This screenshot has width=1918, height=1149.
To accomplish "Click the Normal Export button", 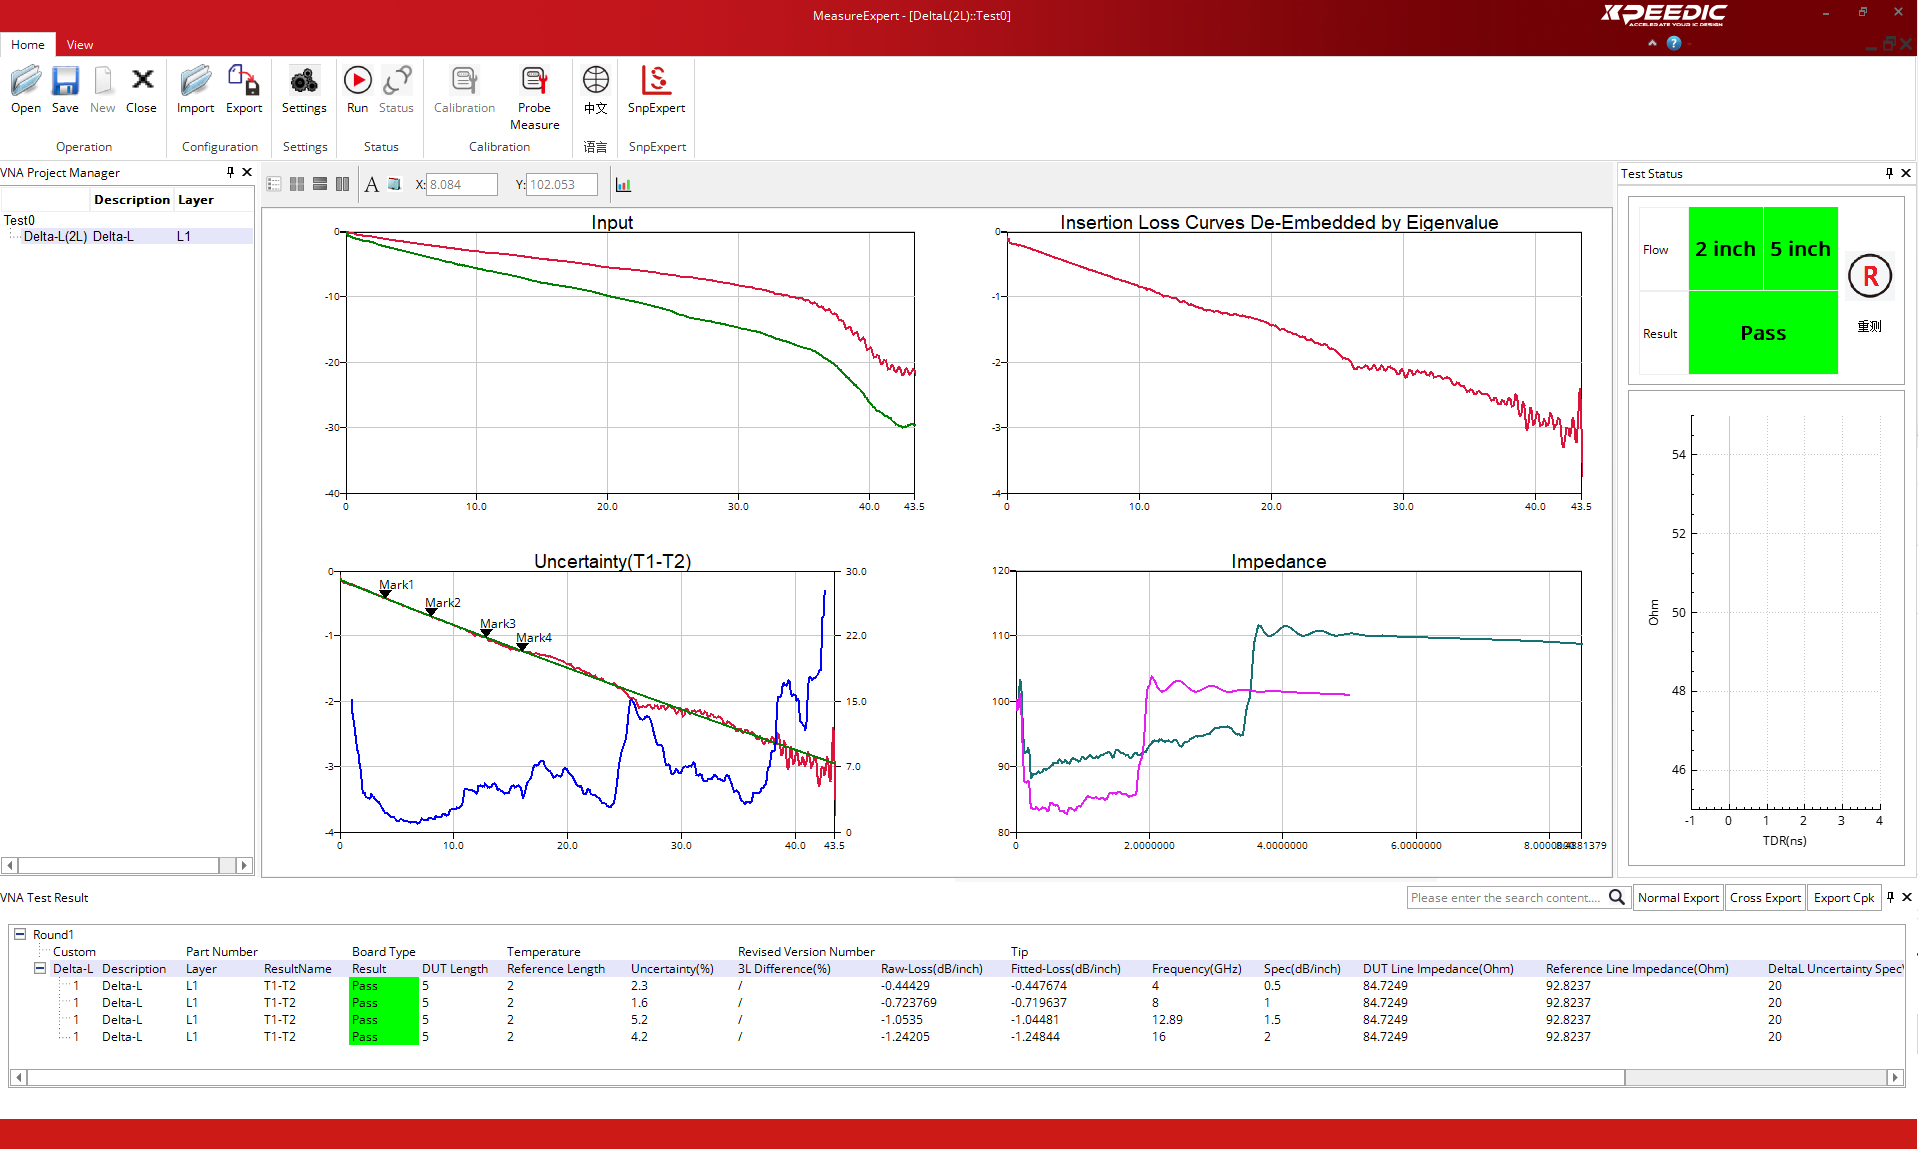I will (1678, 897).
